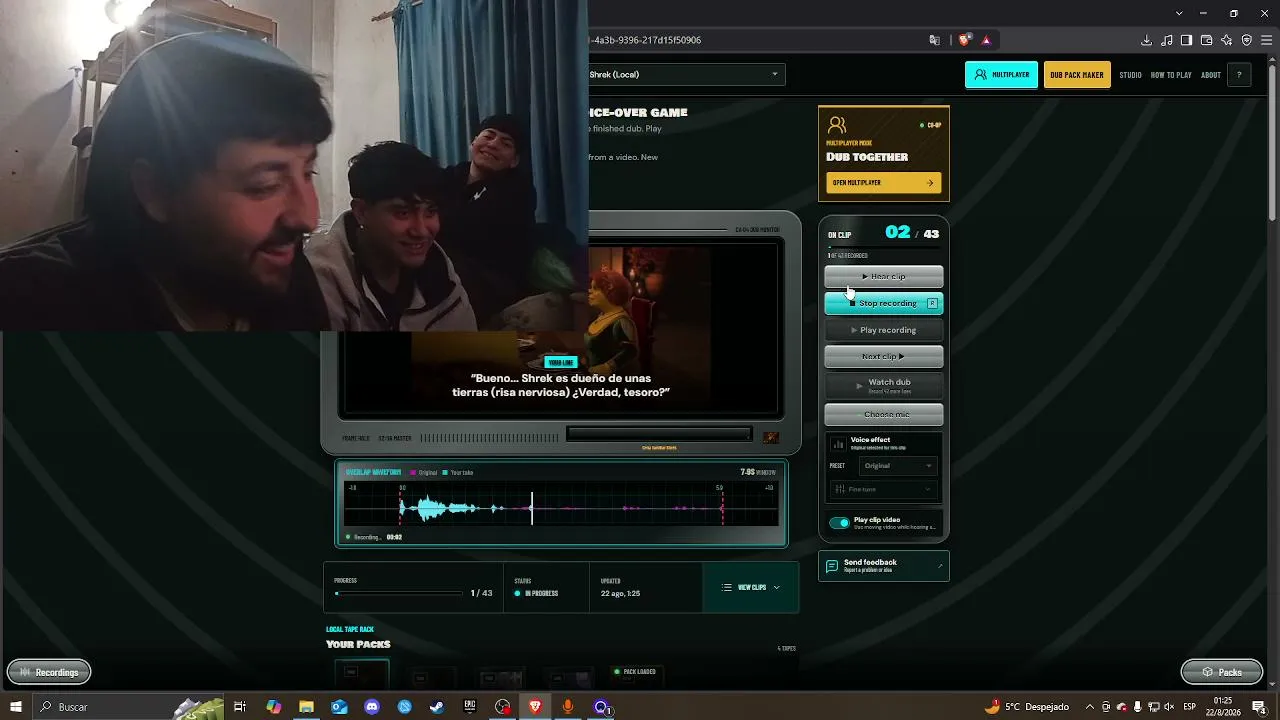Click the Watch dub button
Screen dimensions: 1280x720
pyautogui.click(x=884, y=385)
